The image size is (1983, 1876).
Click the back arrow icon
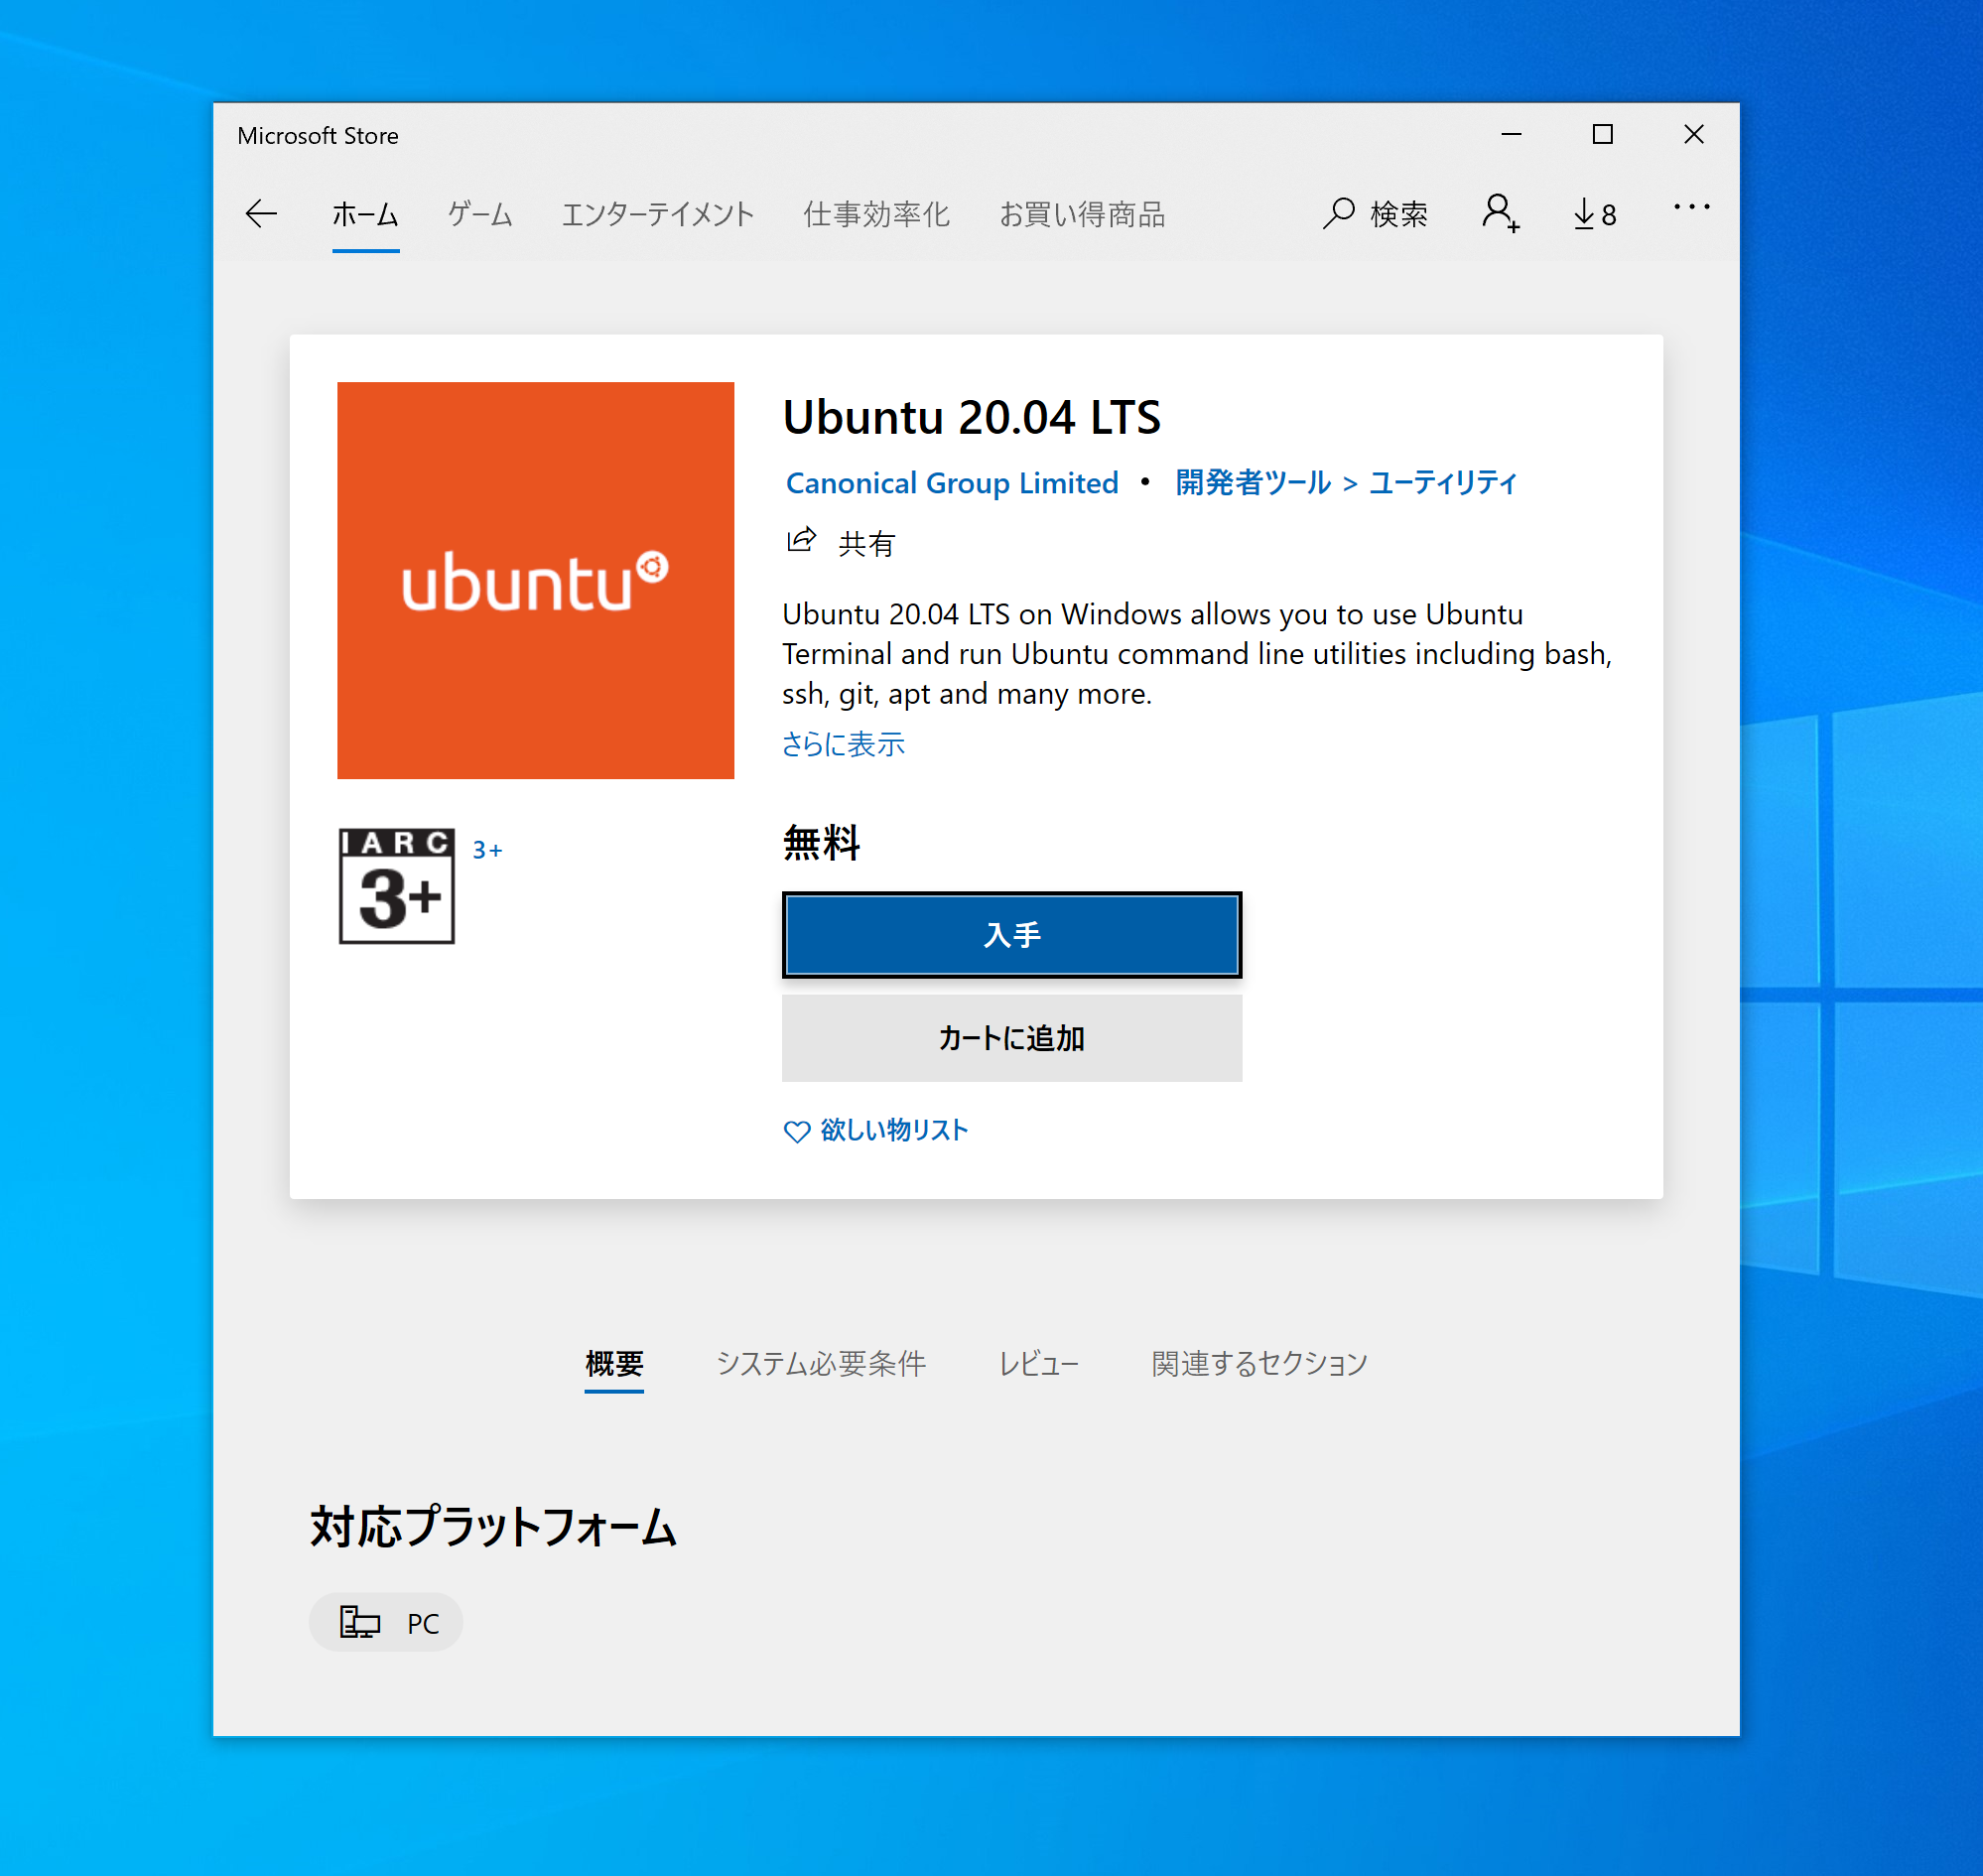click(261, 214)
